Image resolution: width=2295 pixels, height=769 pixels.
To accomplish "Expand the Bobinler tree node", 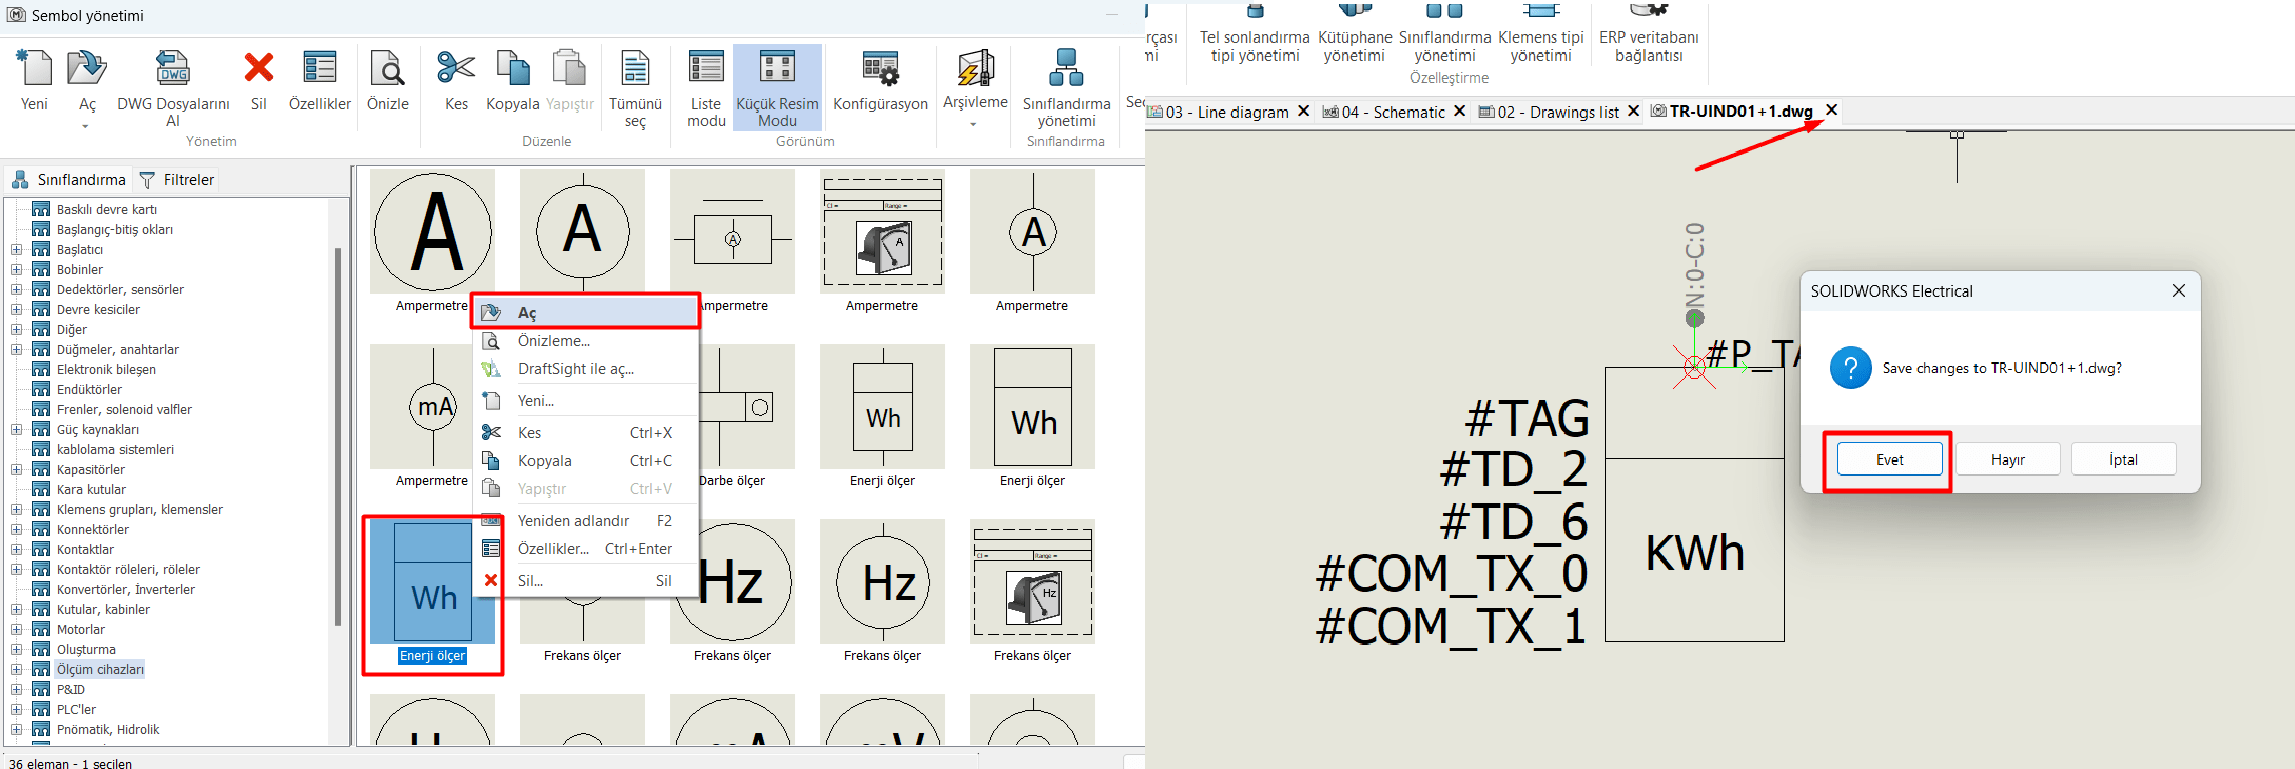I will click(16, 269).
